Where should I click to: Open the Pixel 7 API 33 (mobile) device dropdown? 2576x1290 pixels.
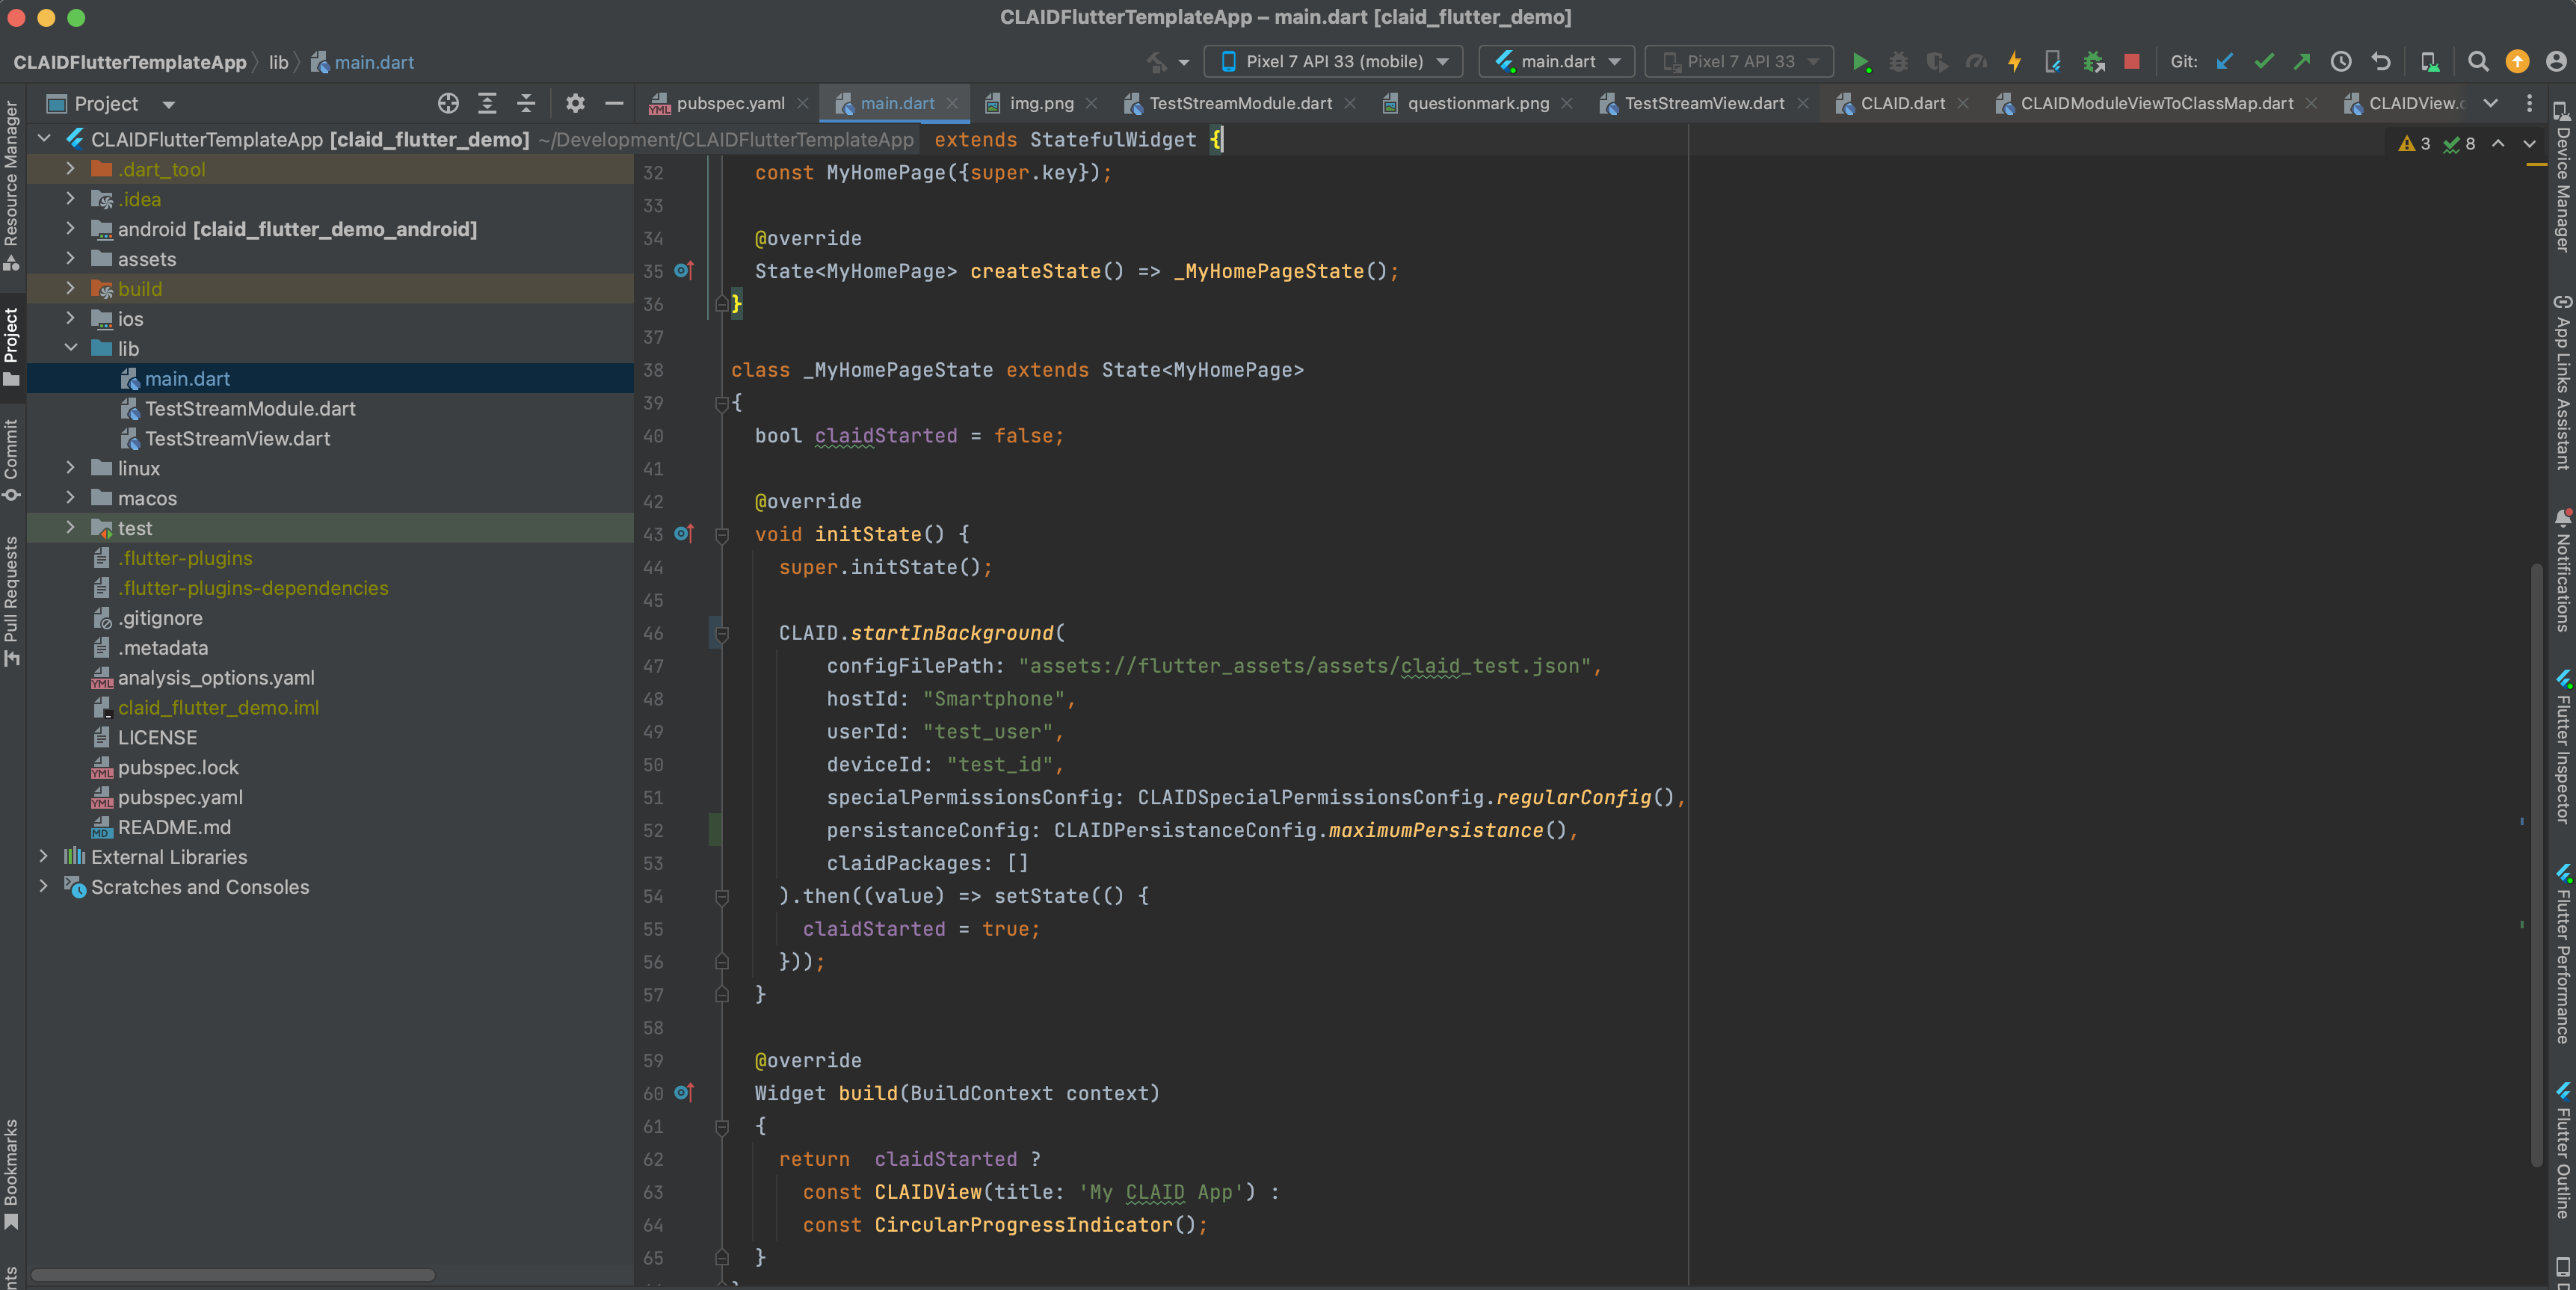1333,62
